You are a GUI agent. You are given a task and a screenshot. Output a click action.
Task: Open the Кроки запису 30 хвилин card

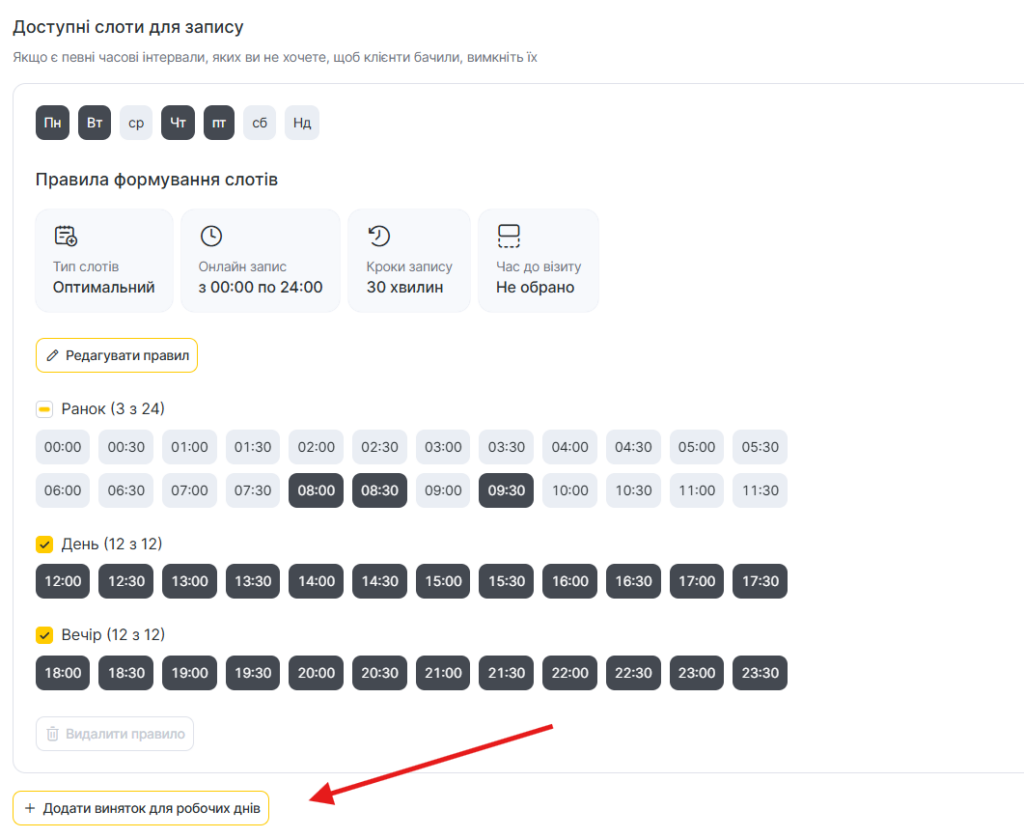[408, 261]
